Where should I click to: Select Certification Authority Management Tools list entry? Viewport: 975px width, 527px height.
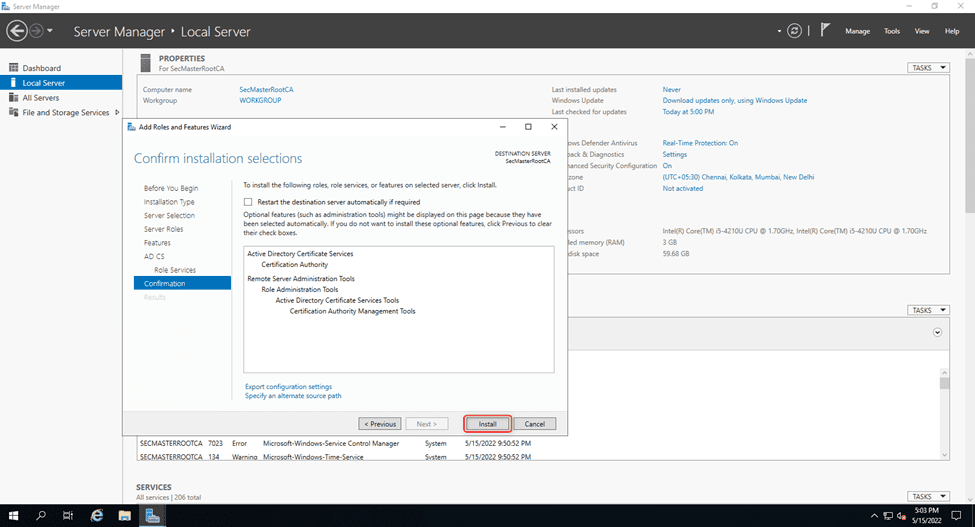tap(352, 311)
